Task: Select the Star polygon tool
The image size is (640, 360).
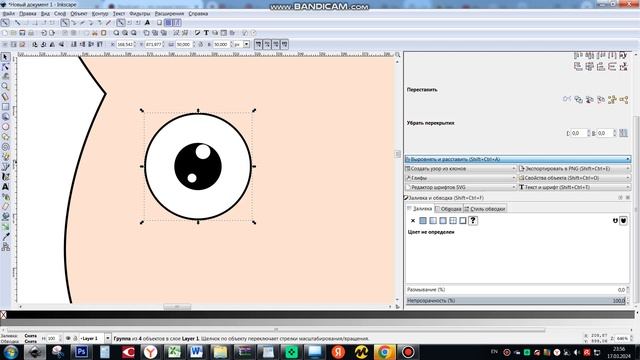Action: pos(5,137)
